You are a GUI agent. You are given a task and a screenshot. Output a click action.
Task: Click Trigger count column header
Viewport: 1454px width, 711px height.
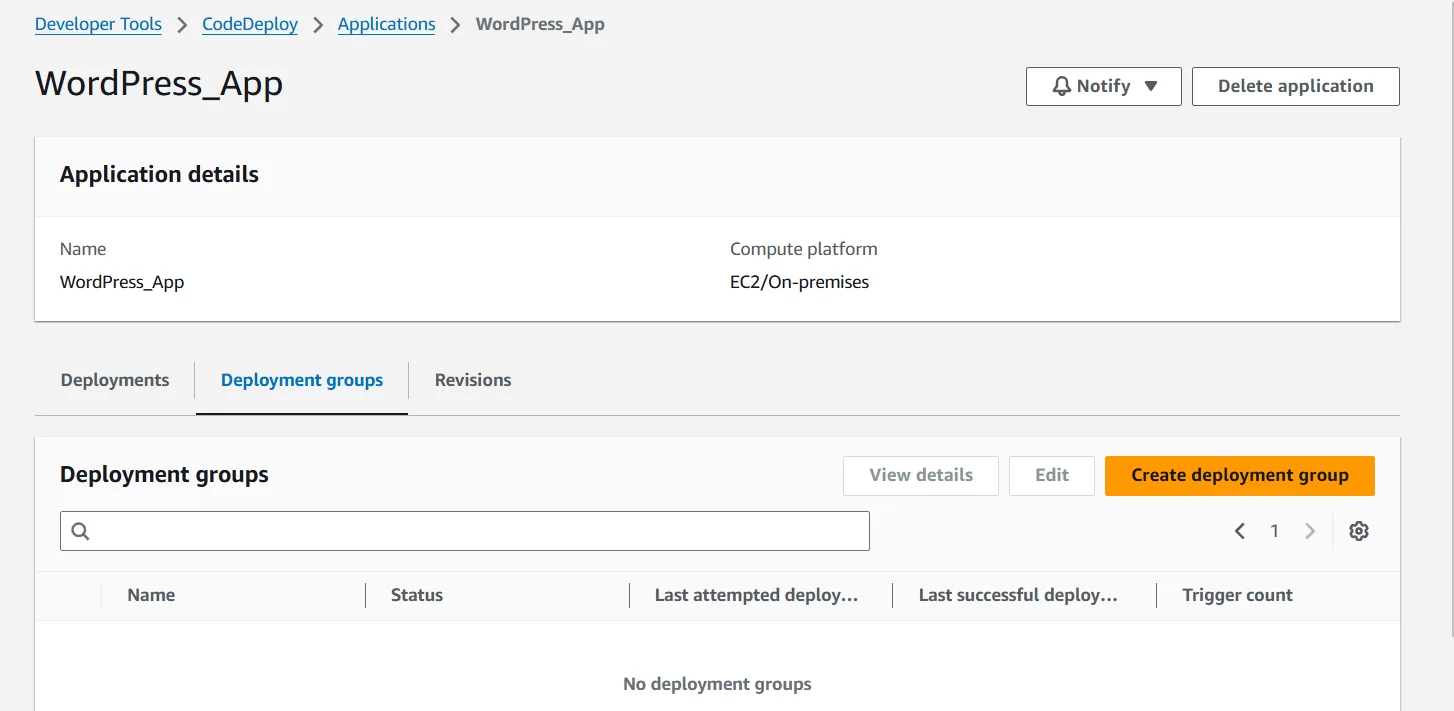[x=1238, y=595]
